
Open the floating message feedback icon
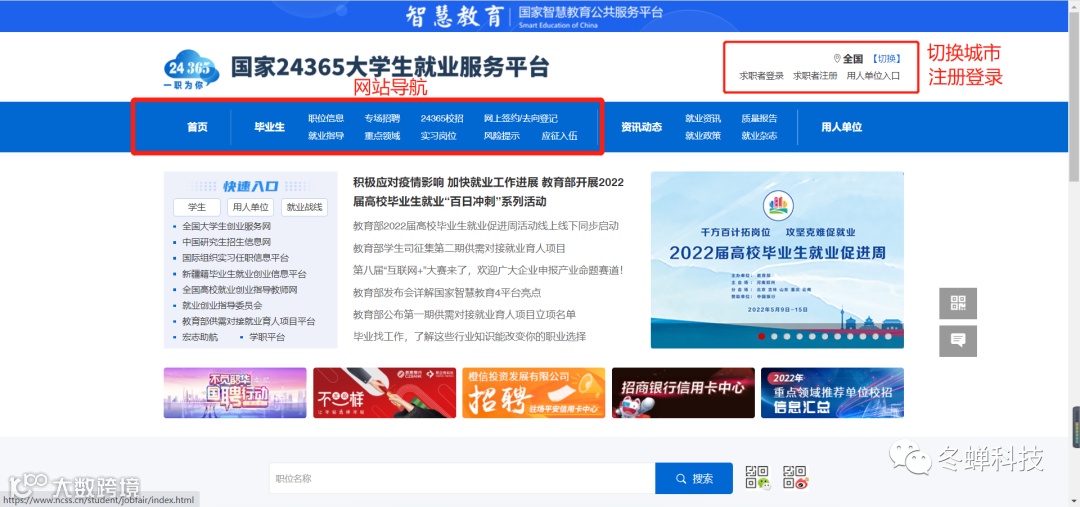click(x=957, y=340)
